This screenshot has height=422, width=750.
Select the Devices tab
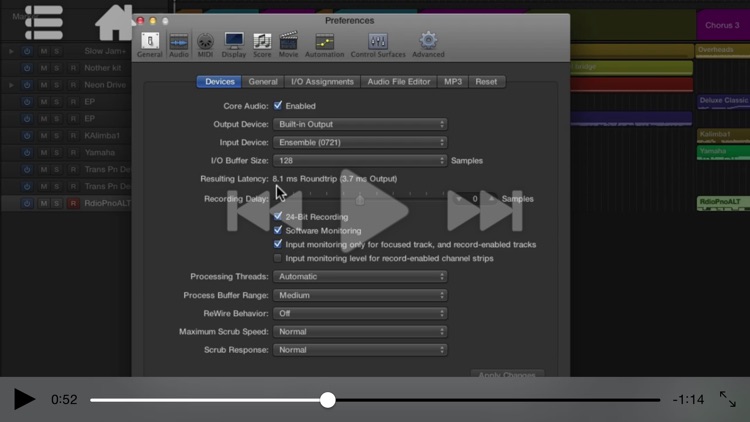pyautogui.click(x=220, y=82)
